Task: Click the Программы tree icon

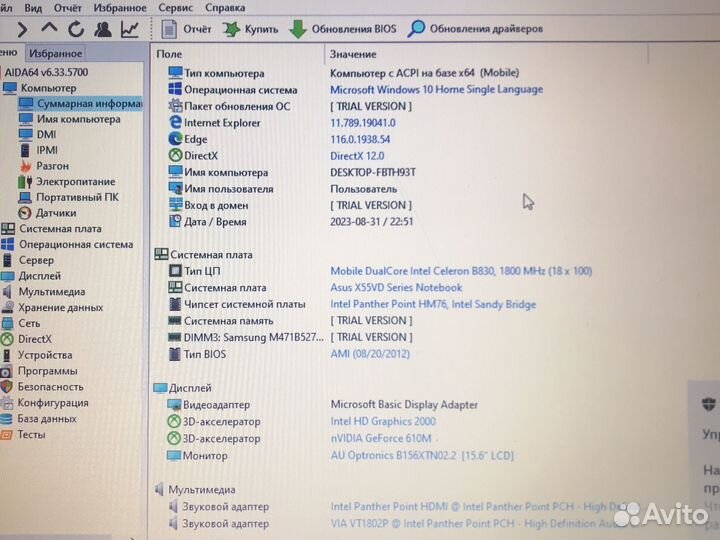Action: coord(6,371)
